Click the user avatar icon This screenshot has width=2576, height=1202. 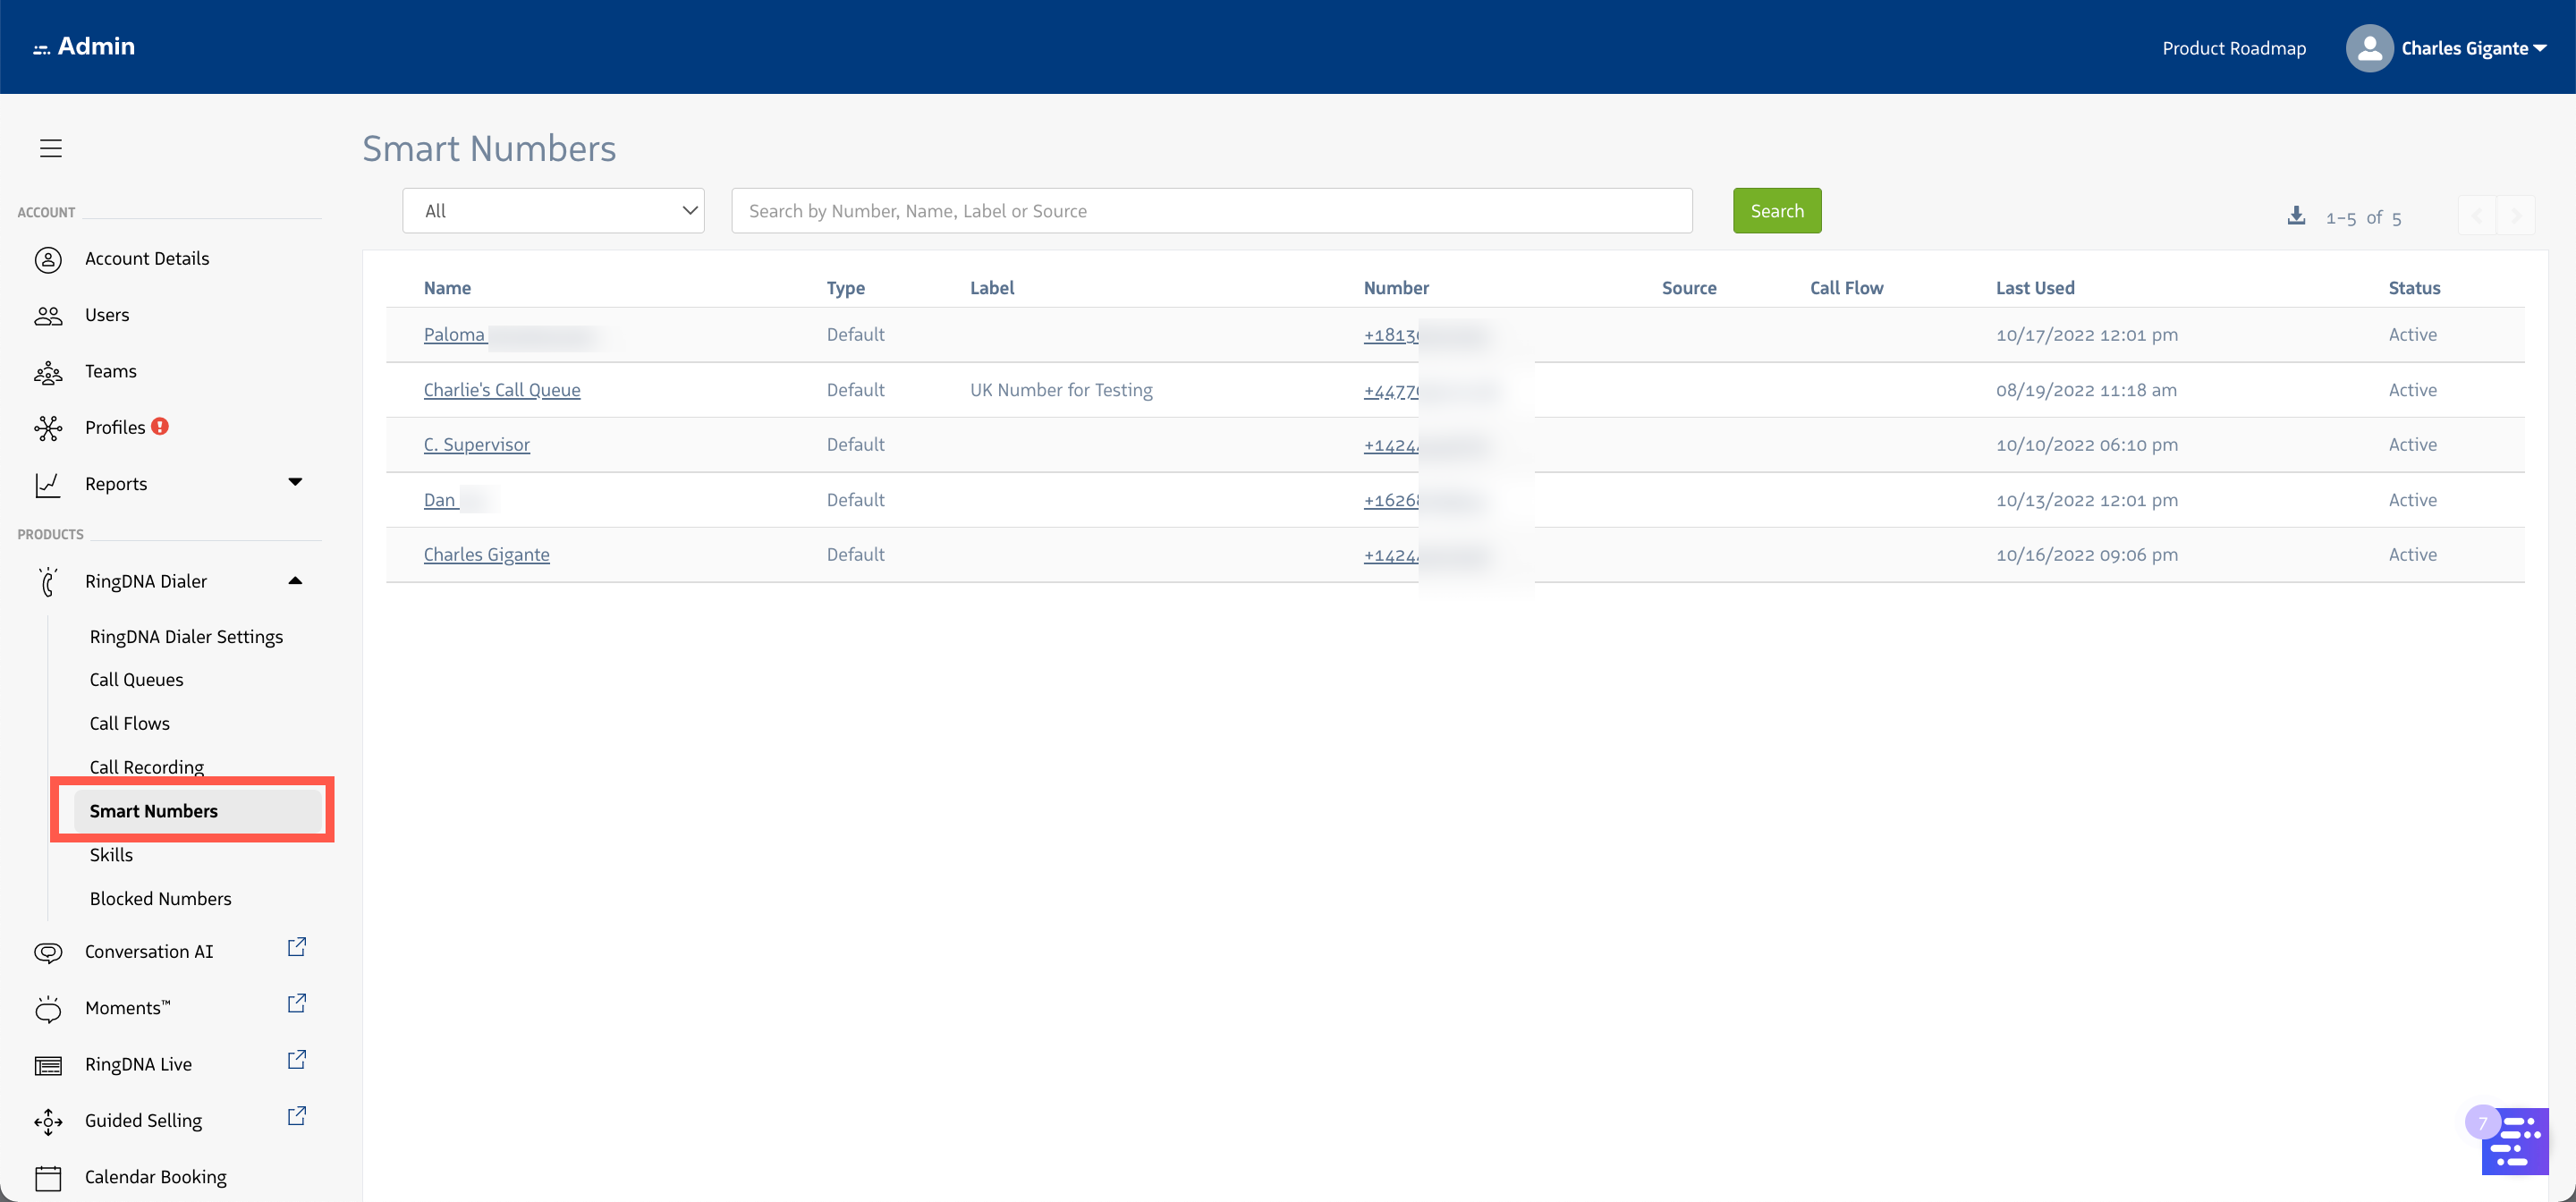2369,48
